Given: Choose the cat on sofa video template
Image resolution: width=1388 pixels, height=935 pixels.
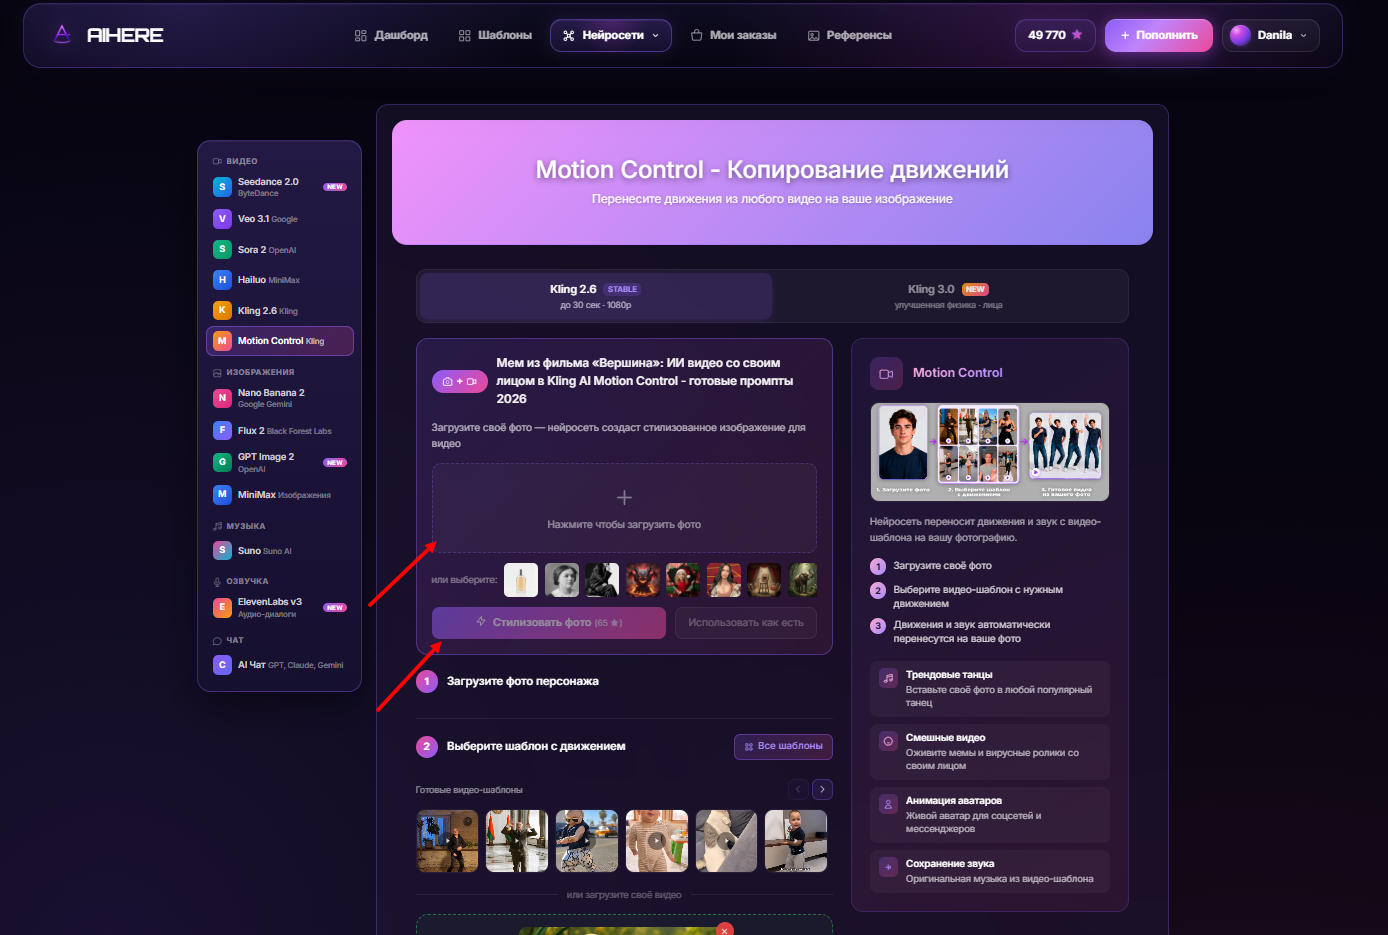Looking at the screenshot, I should [726, 841].
